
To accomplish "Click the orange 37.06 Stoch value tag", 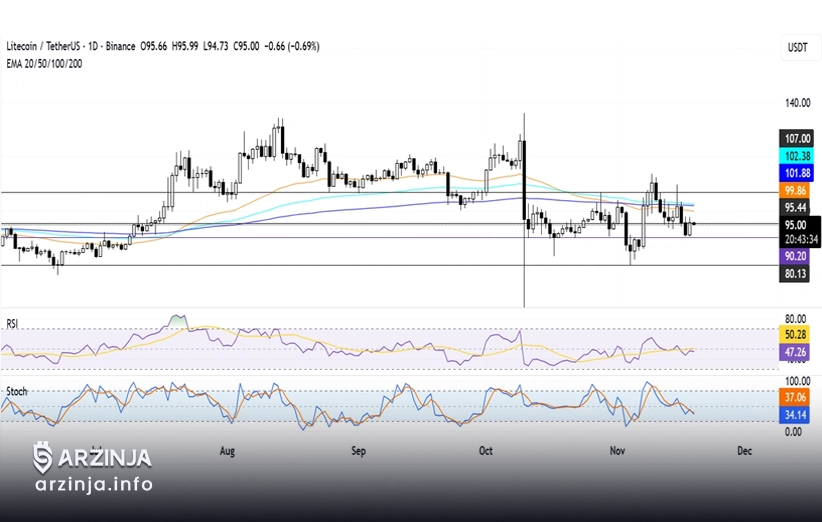I will click(x=797, y=396).
